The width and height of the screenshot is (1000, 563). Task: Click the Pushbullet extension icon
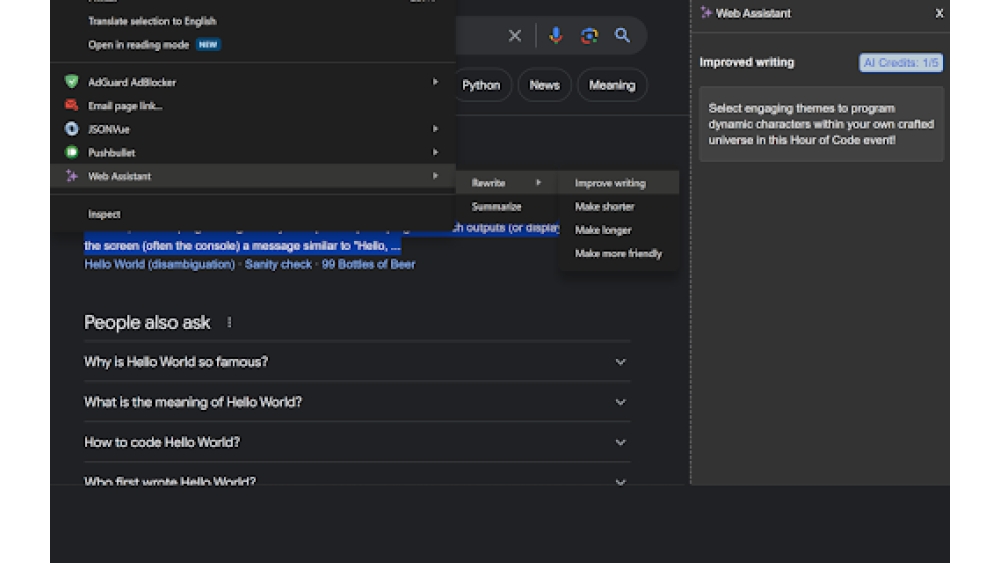coord(71,152)
